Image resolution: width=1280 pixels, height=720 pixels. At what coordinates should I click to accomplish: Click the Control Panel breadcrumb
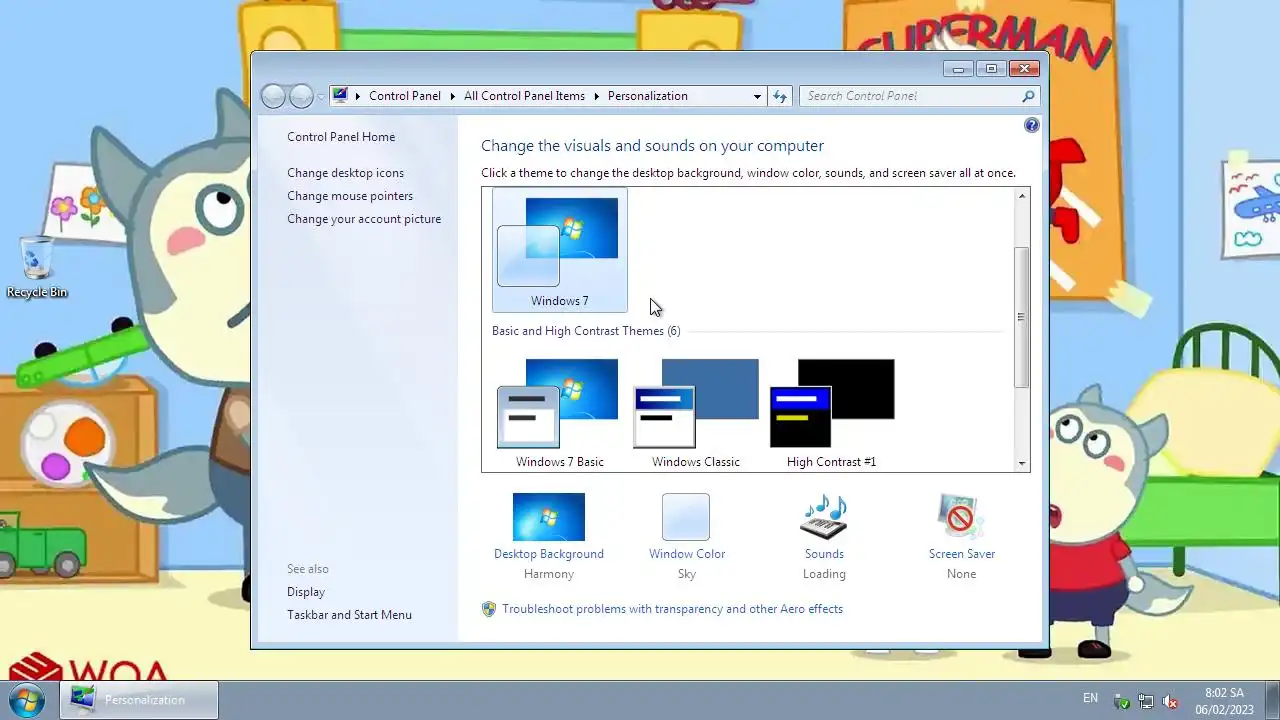[x=405, y=96]
